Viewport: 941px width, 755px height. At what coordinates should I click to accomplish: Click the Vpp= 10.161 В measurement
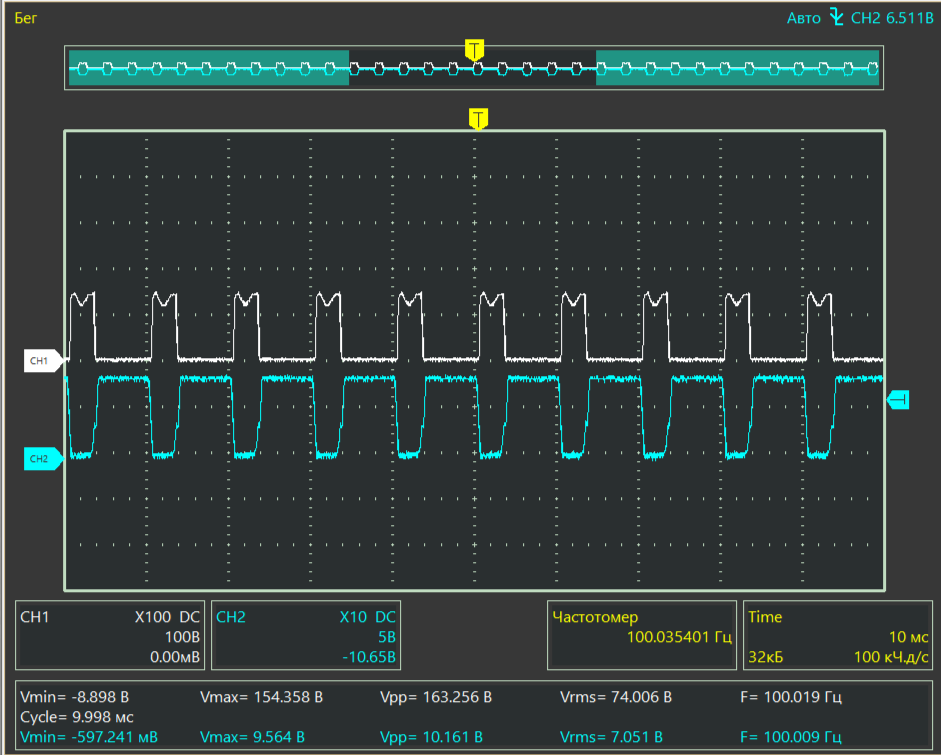[x=431, y=737]
